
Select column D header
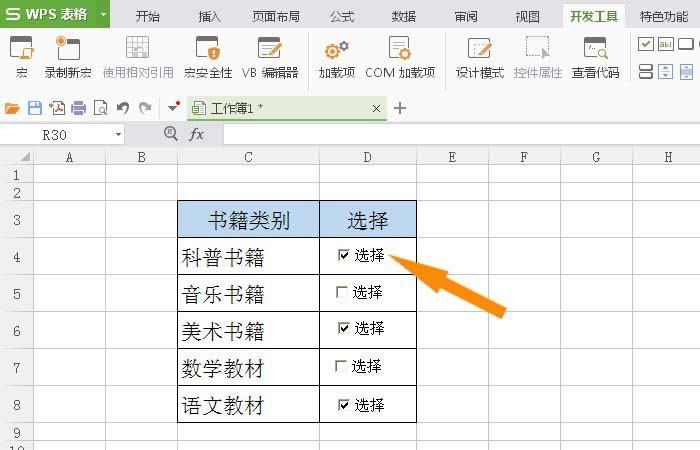(367, 157)
